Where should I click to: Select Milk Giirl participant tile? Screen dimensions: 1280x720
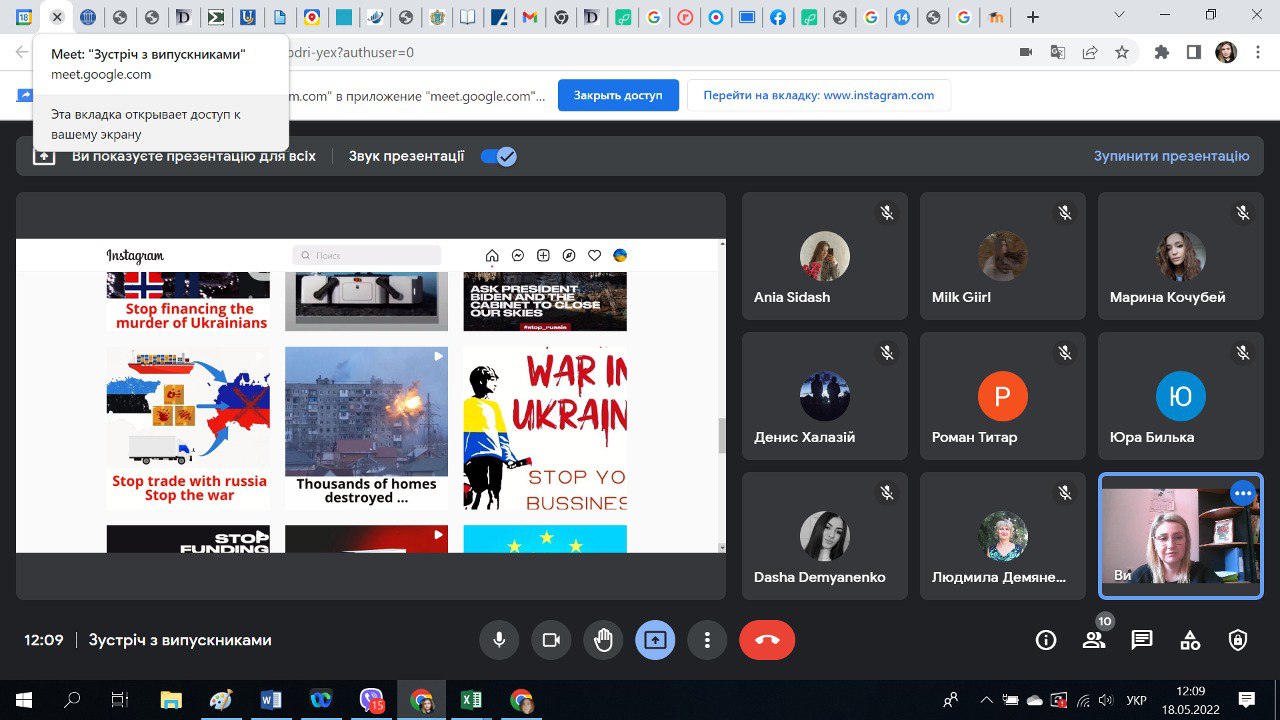[x=1003, y=256]
